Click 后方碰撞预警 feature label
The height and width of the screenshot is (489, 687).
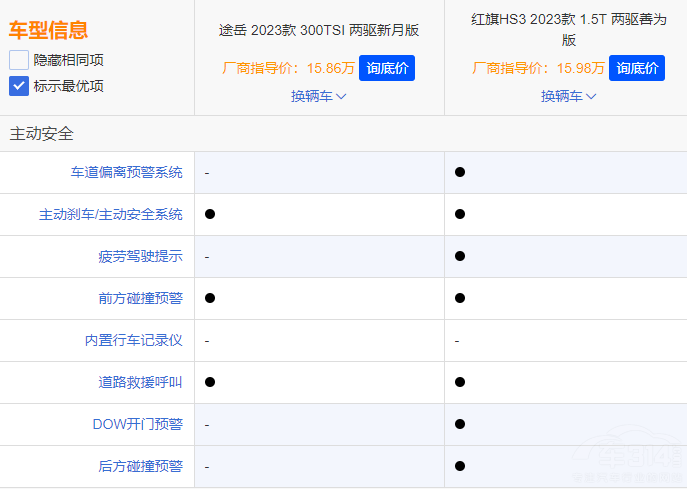140,466
